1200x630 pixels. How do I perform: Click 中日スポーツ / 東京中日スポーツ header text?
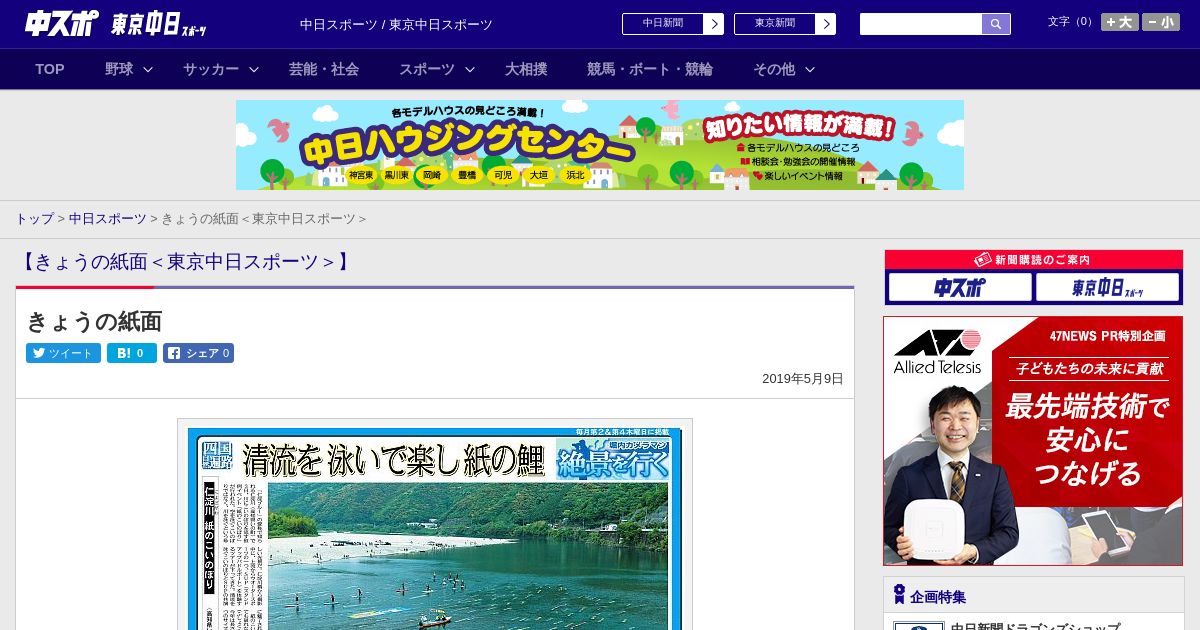[x=396, y=25]
